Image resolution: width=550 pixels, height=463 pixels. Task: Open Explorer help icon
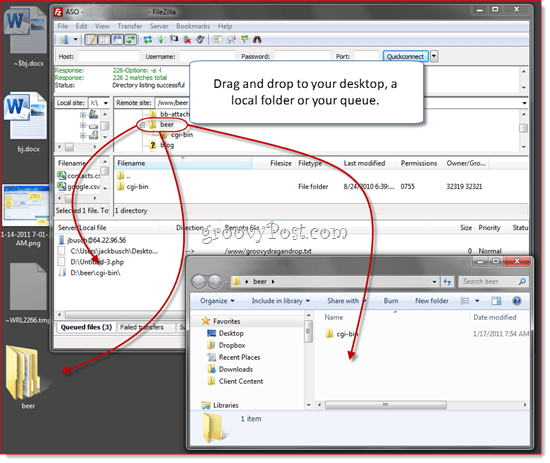(517, 301)
